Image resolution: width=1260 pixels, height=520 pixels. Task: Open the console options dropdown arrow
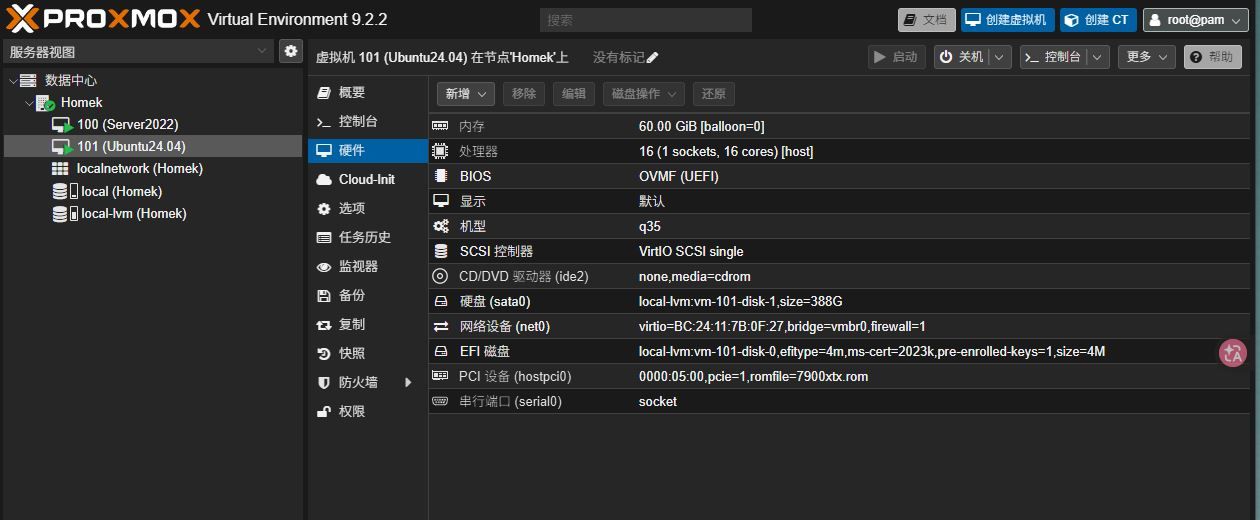click(1098, 57)
